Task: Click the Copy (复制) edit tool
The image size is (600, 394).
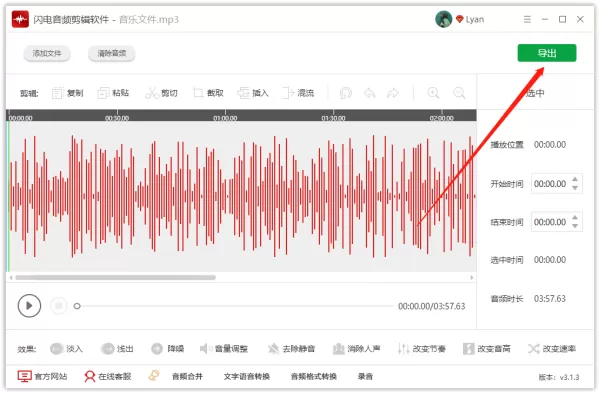Action: tap(68, 93)
